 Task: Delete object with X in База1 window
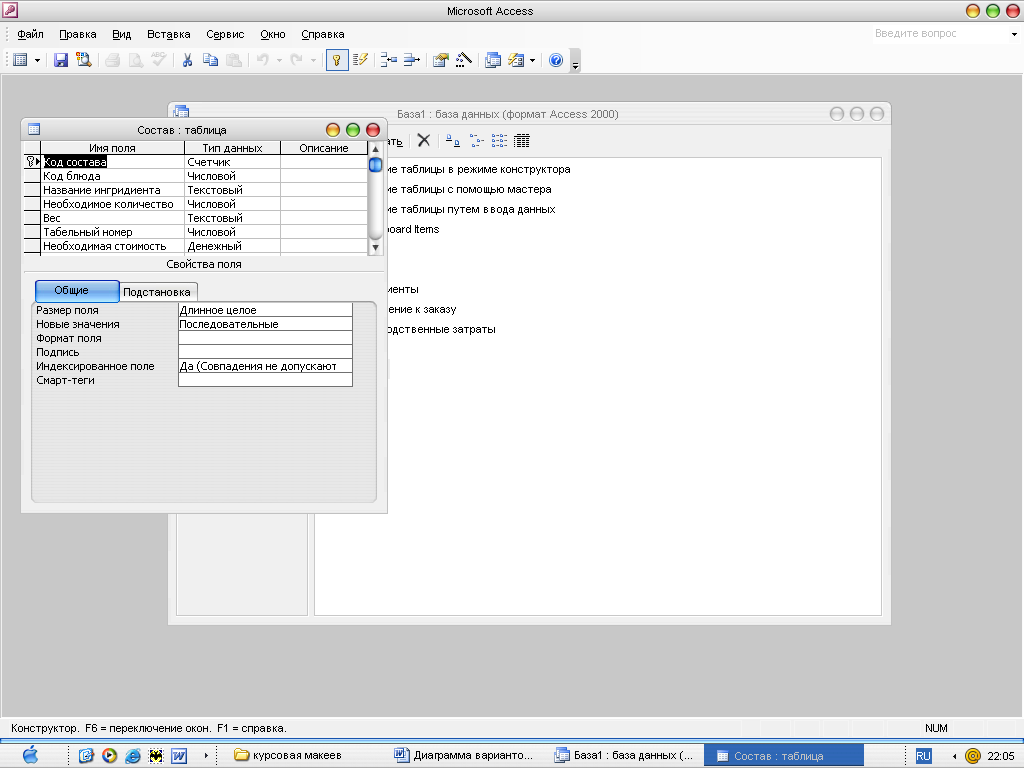tap(424, 140)
